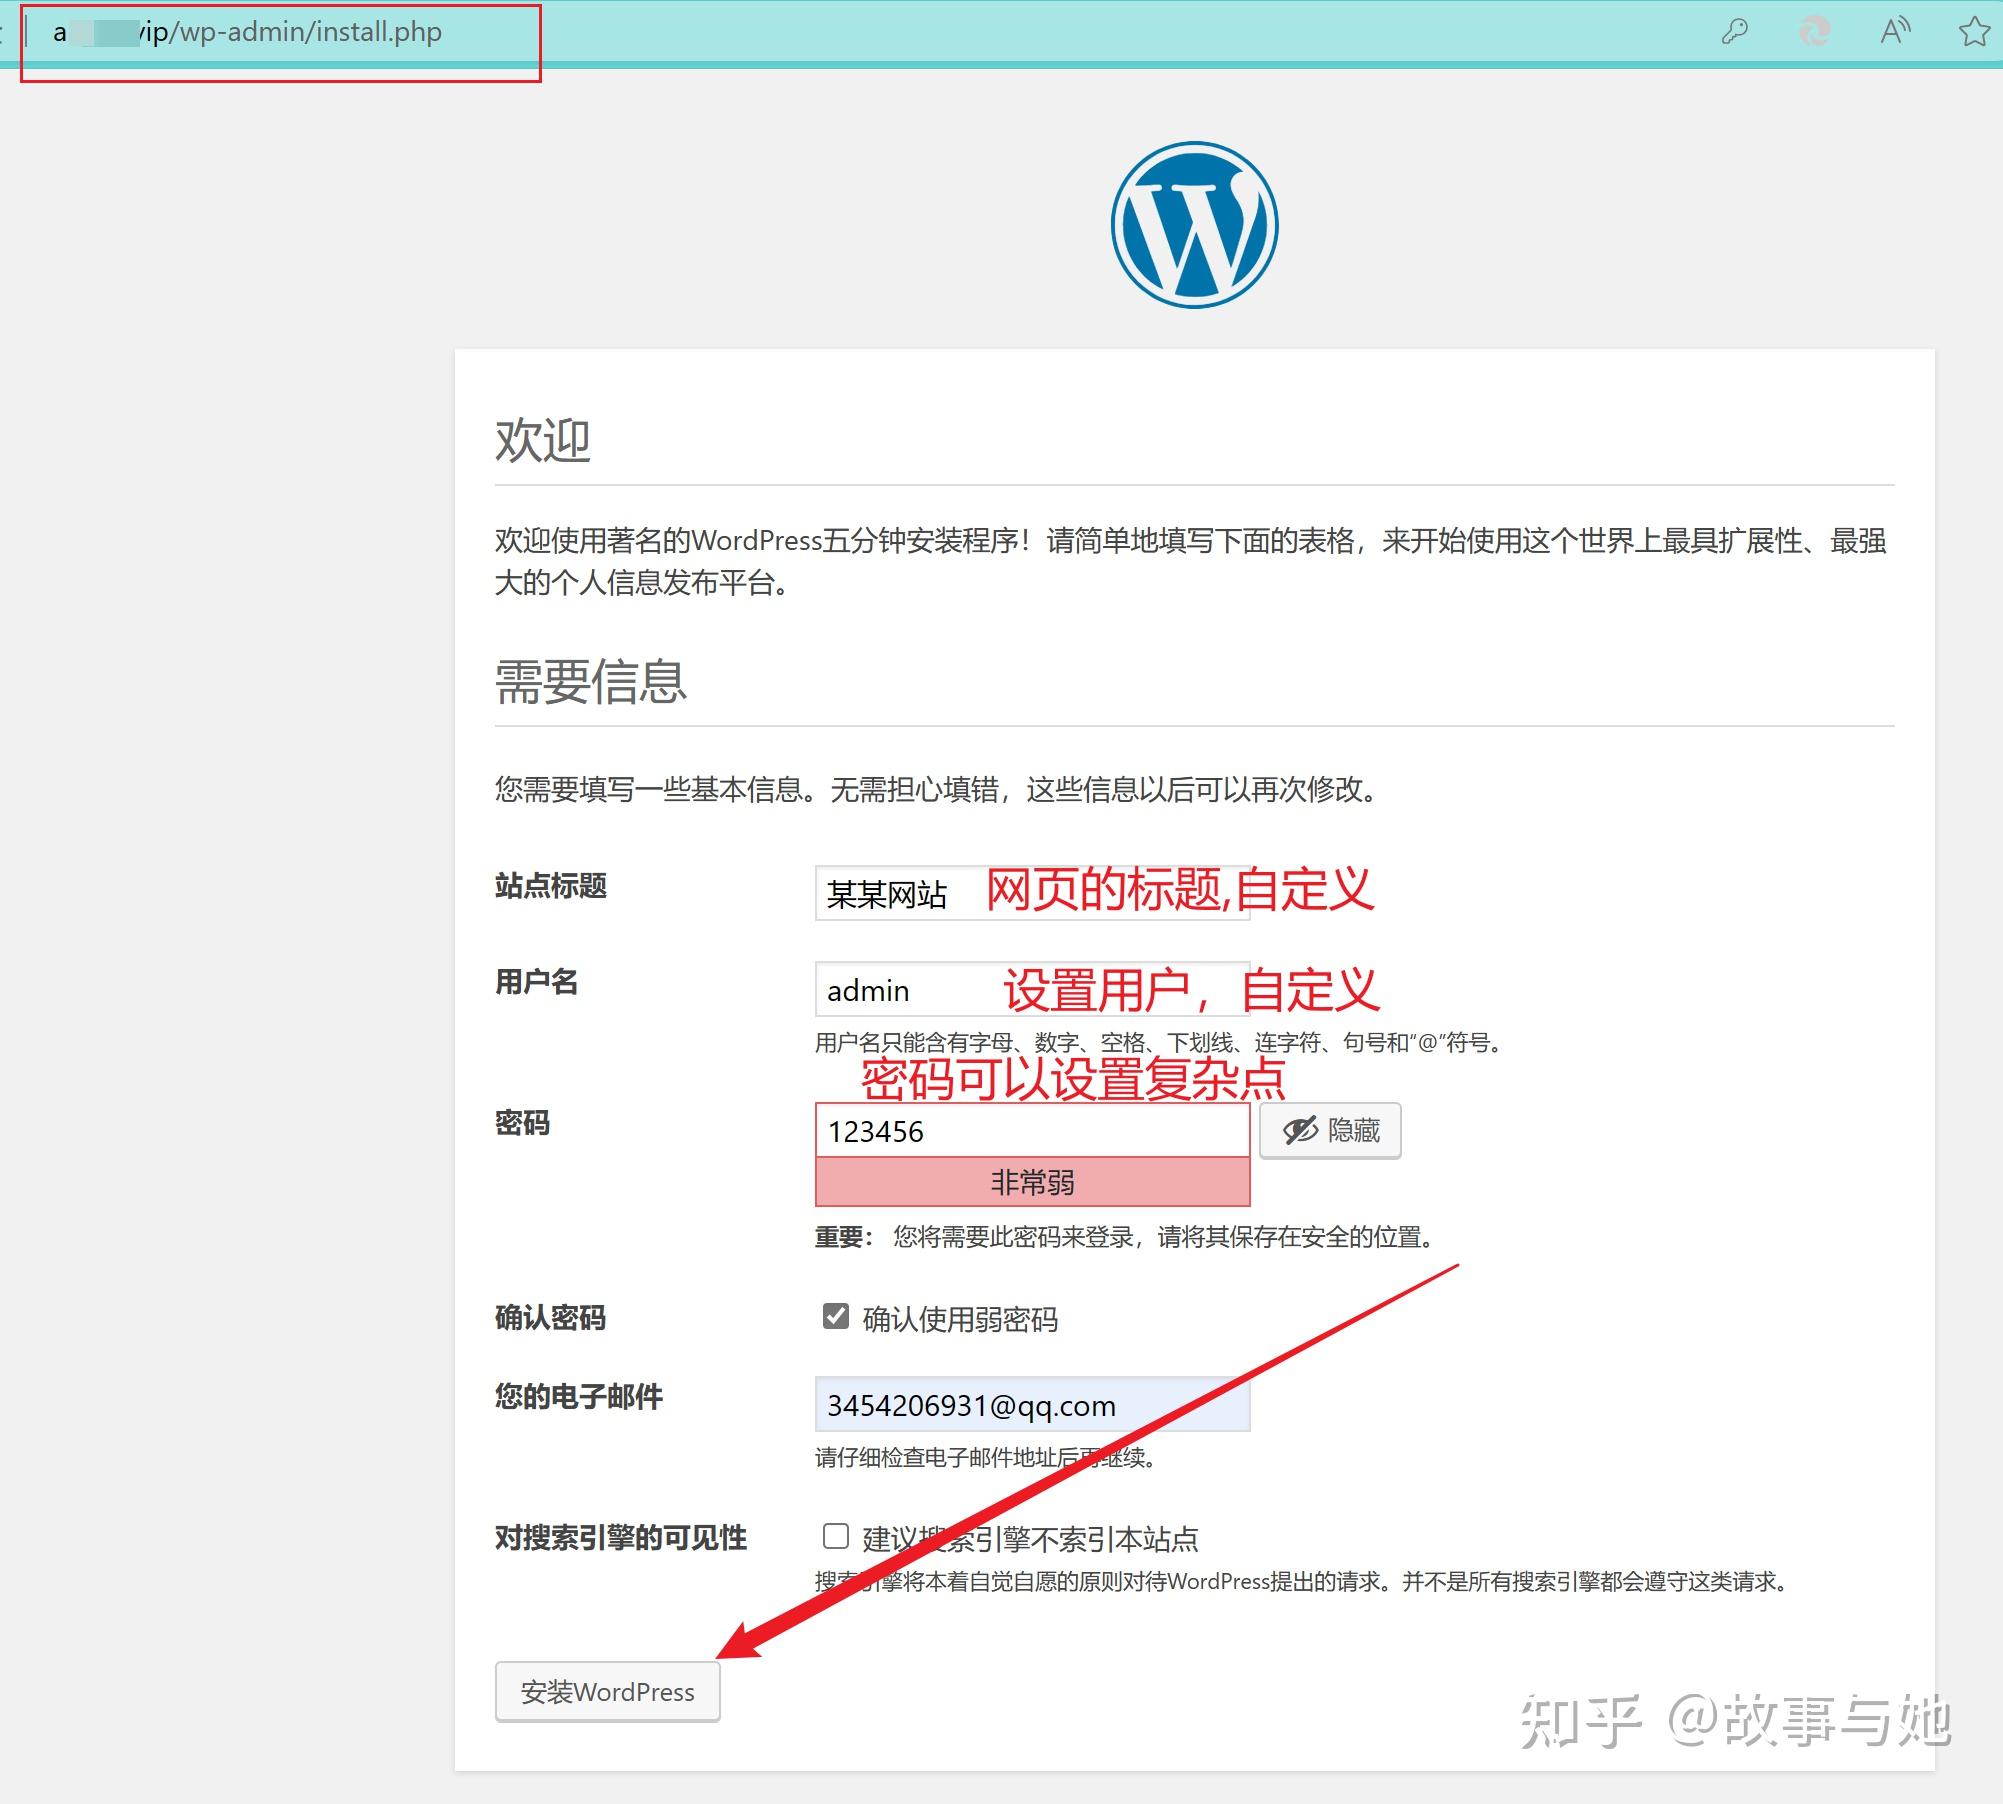The width and height of the screenshot is (2003, 1804).
Task: Click the 站点标题 label
Action: click(551, 886)
